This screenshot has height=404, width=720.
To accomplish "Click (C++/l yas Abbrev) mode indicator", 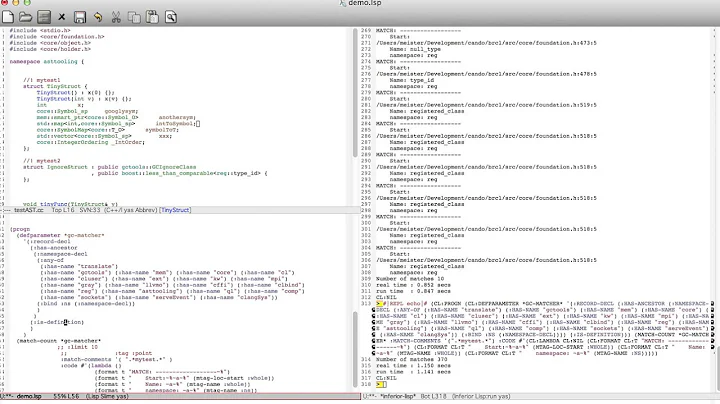I will point(130,210).
